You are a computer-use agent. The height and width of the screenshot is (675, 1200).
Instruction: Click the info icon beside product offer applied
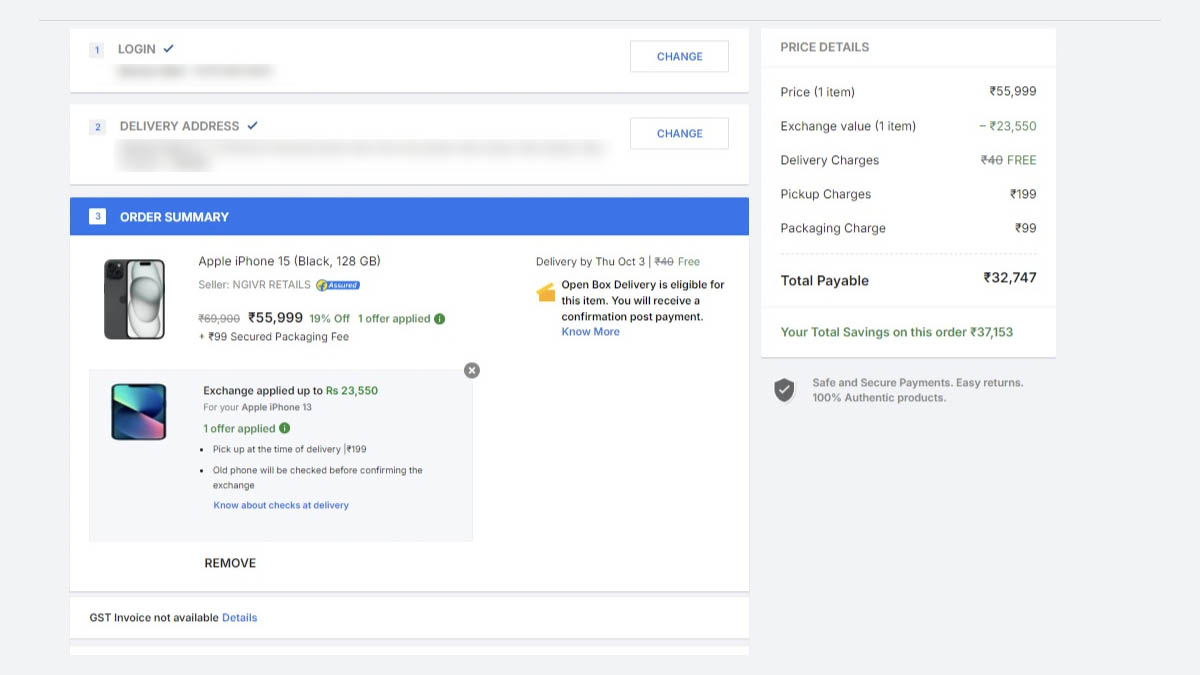(x=440, y=319)
